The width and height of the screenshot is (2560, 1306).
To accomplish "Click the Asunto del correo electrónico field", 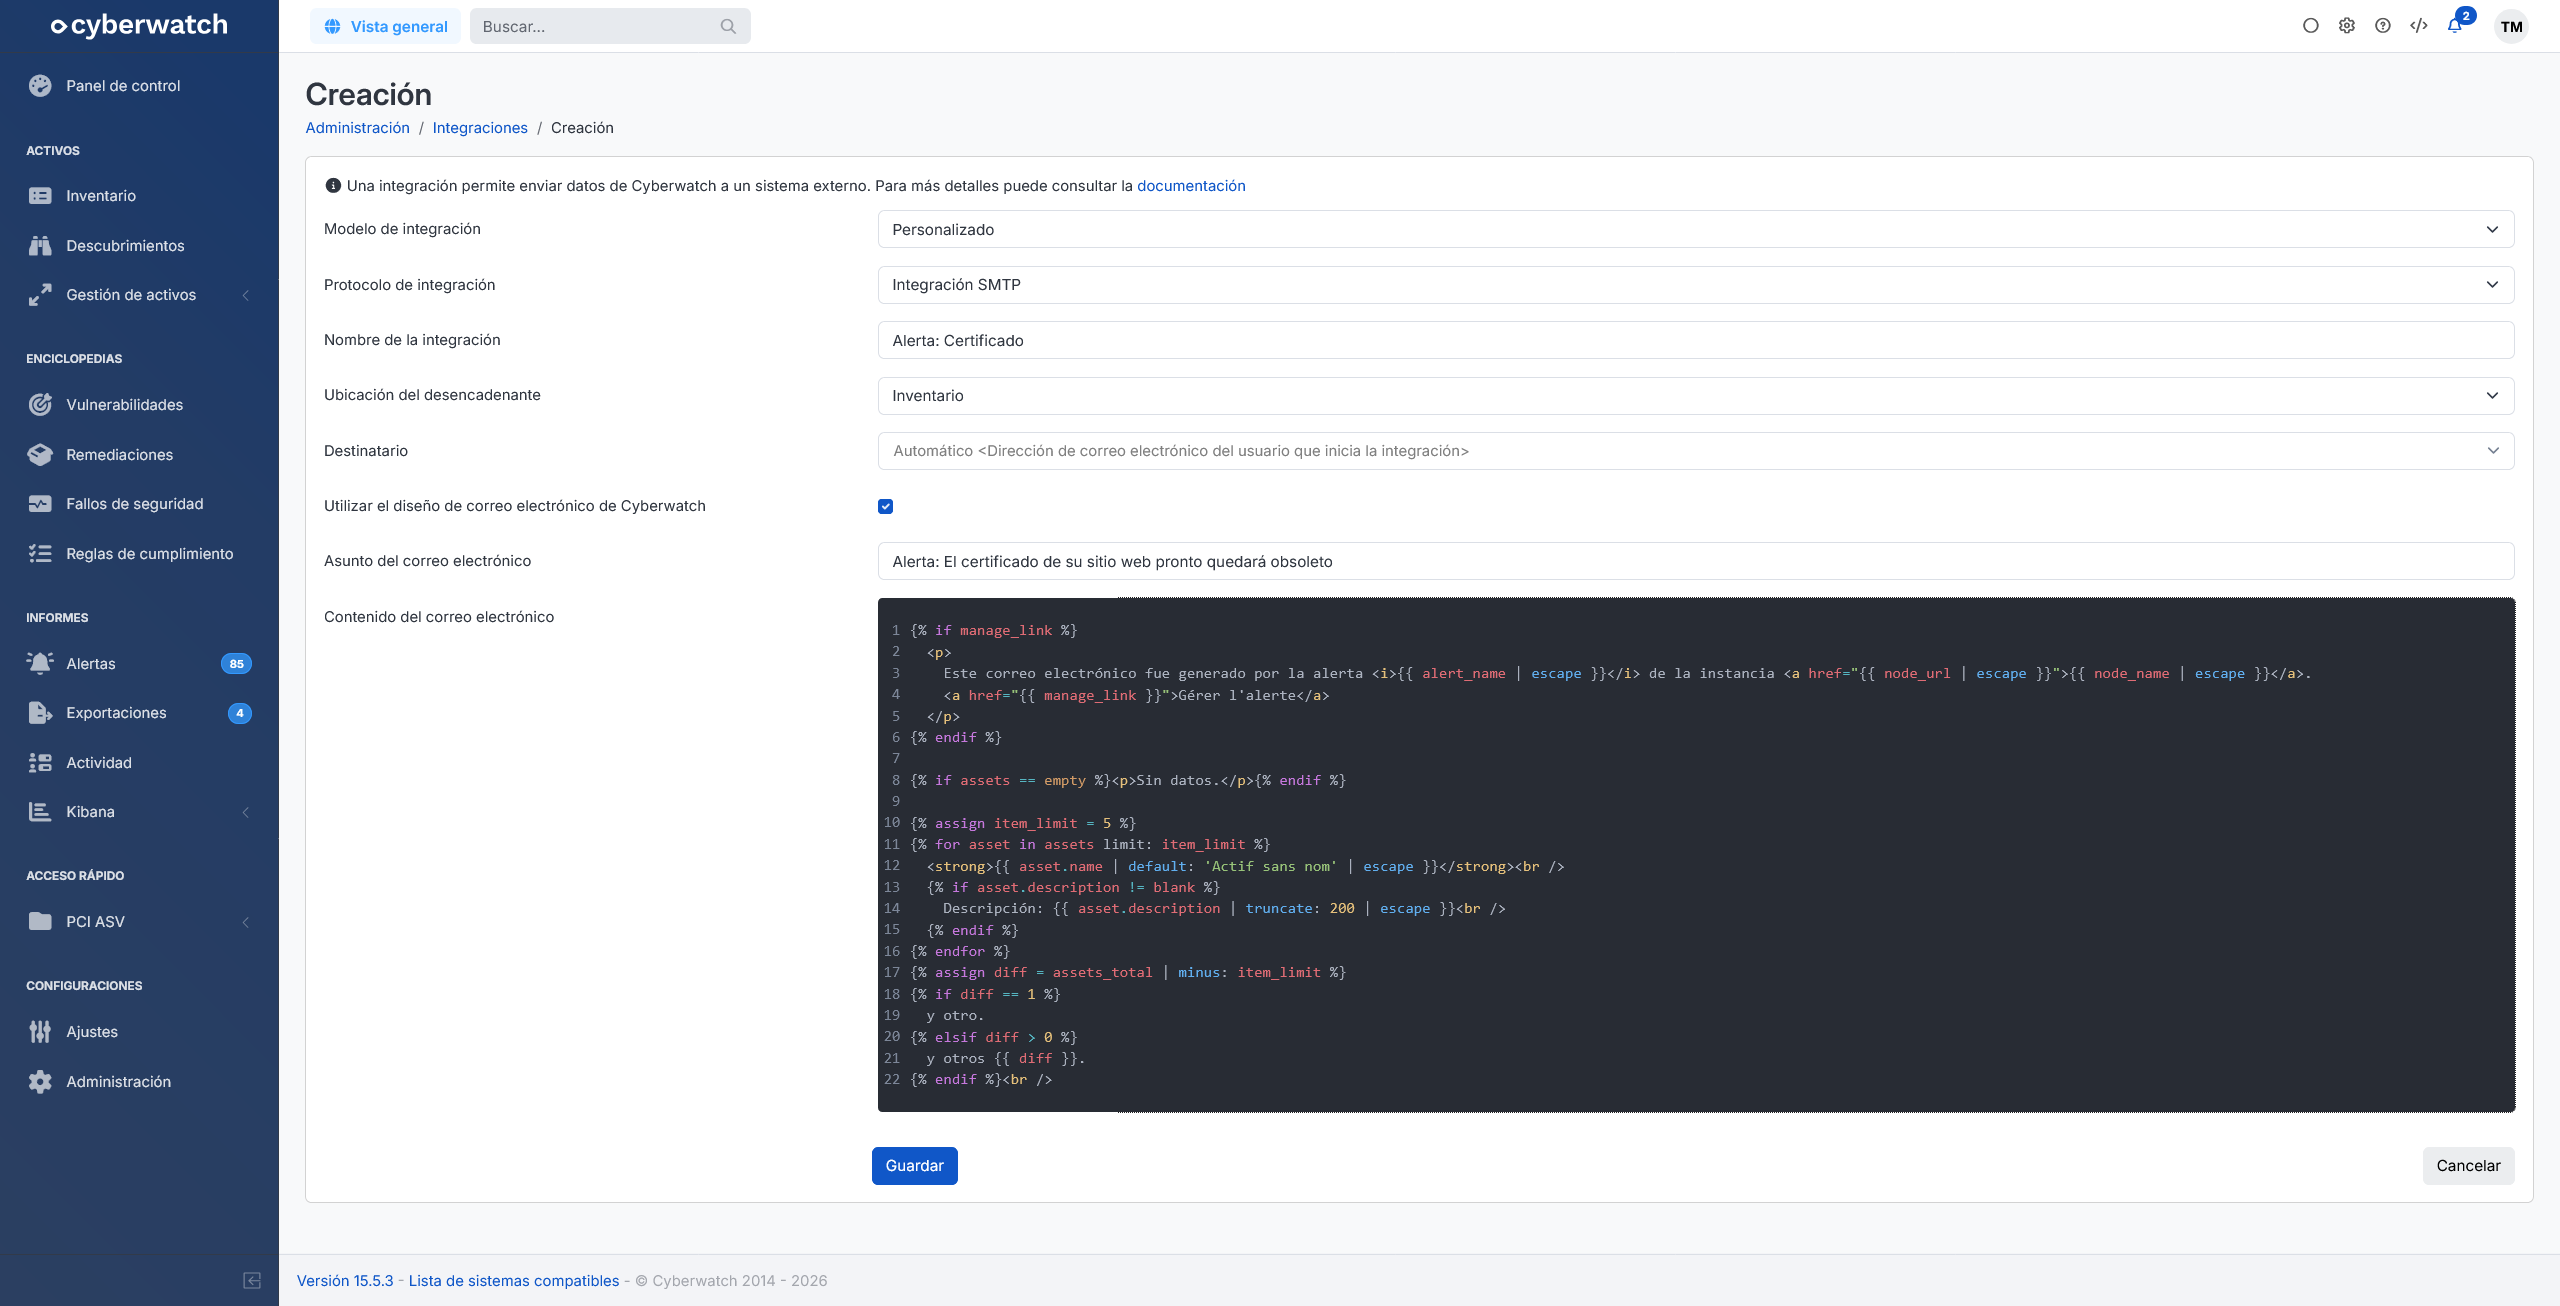I will click(x=1695, y=561).
